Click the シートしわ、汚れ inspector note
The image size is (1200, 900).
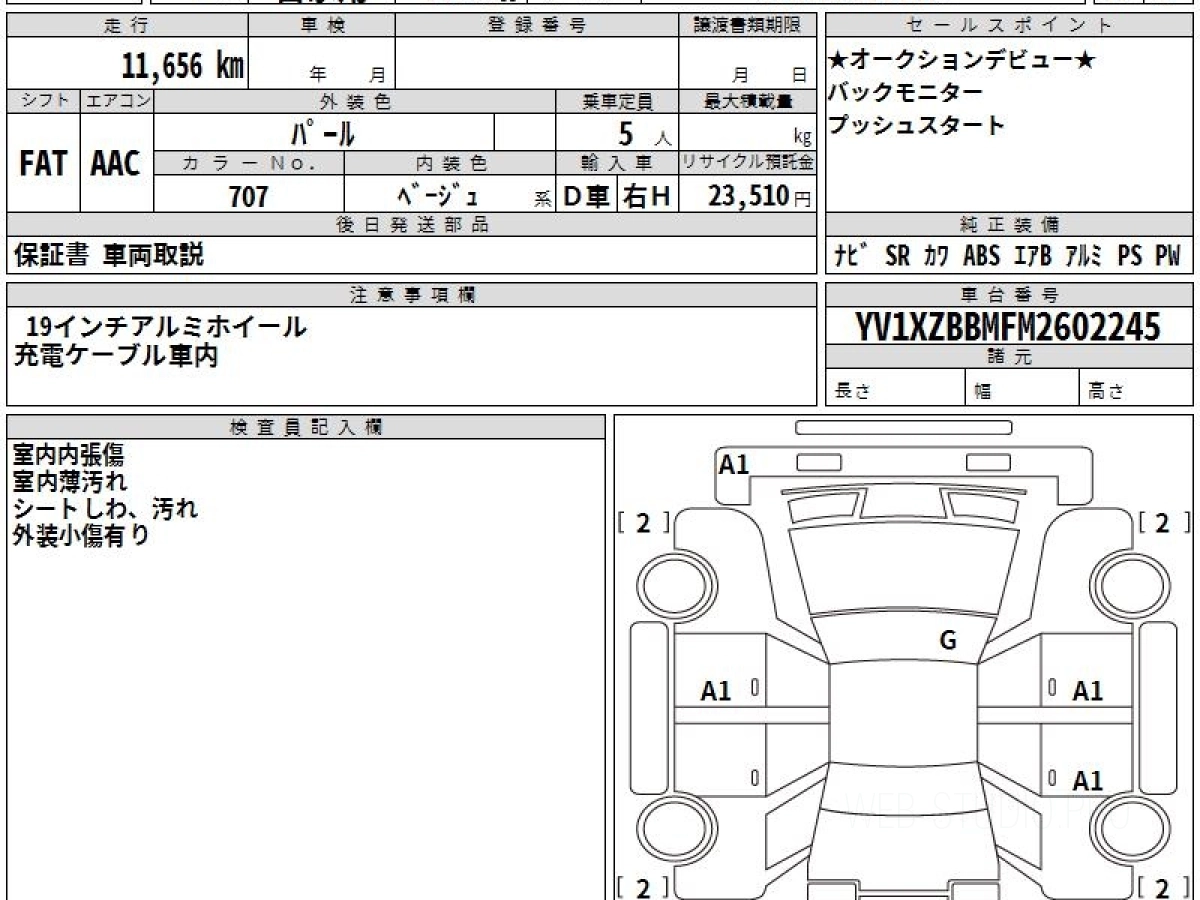point(105,509)
